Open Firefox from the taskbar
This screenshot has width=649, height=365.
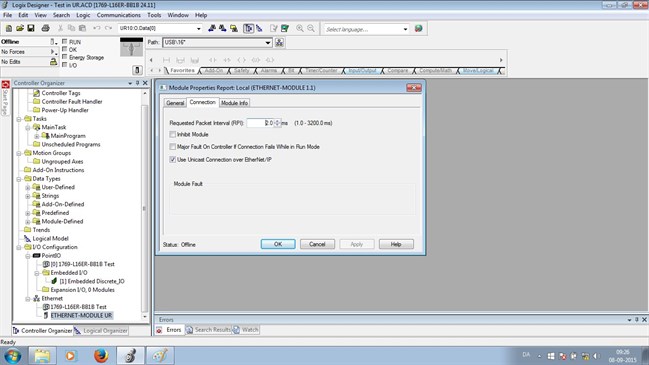101,355
